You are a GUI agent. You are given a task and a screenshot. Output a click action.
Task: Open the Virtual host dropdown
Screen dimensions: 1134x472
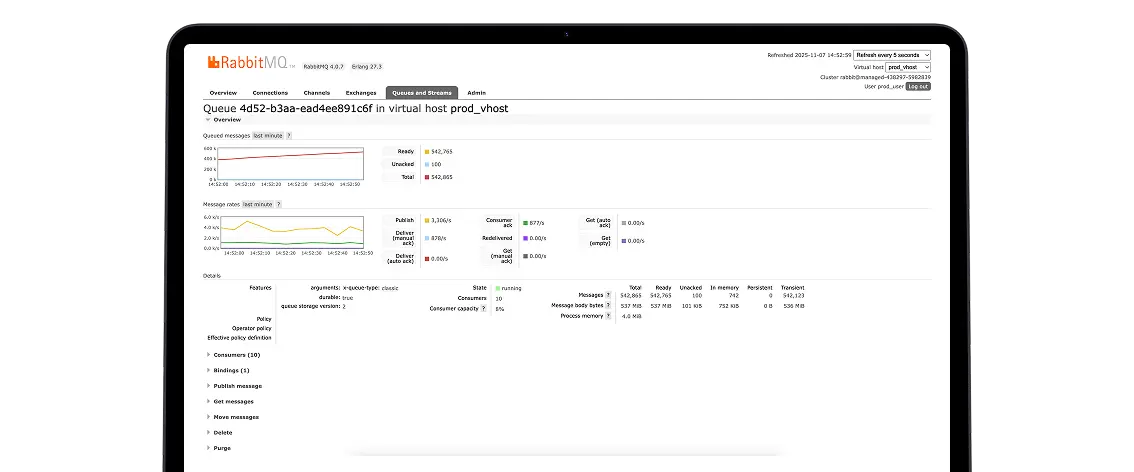point(907,67)
